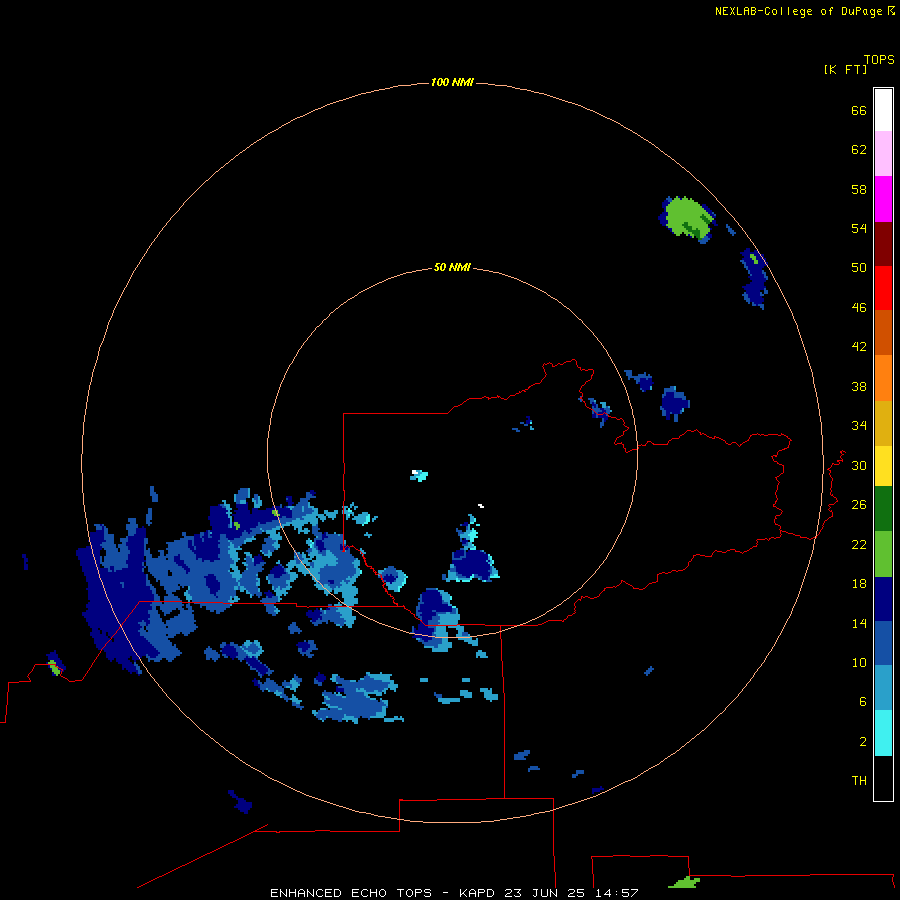Image resolution: width=900 pixels, height=900 pixels.
Task: Click the light green swatch near 22
Action: (x=883, y=554)
